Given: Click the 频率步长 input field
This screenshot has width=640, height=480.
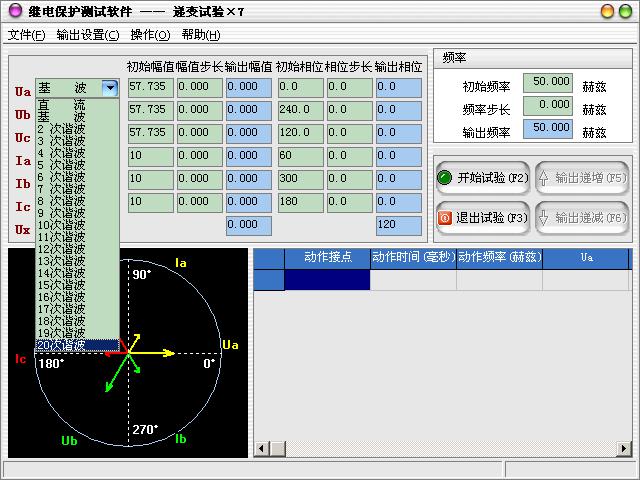Looking at the screenshot, I should (548, 105).
